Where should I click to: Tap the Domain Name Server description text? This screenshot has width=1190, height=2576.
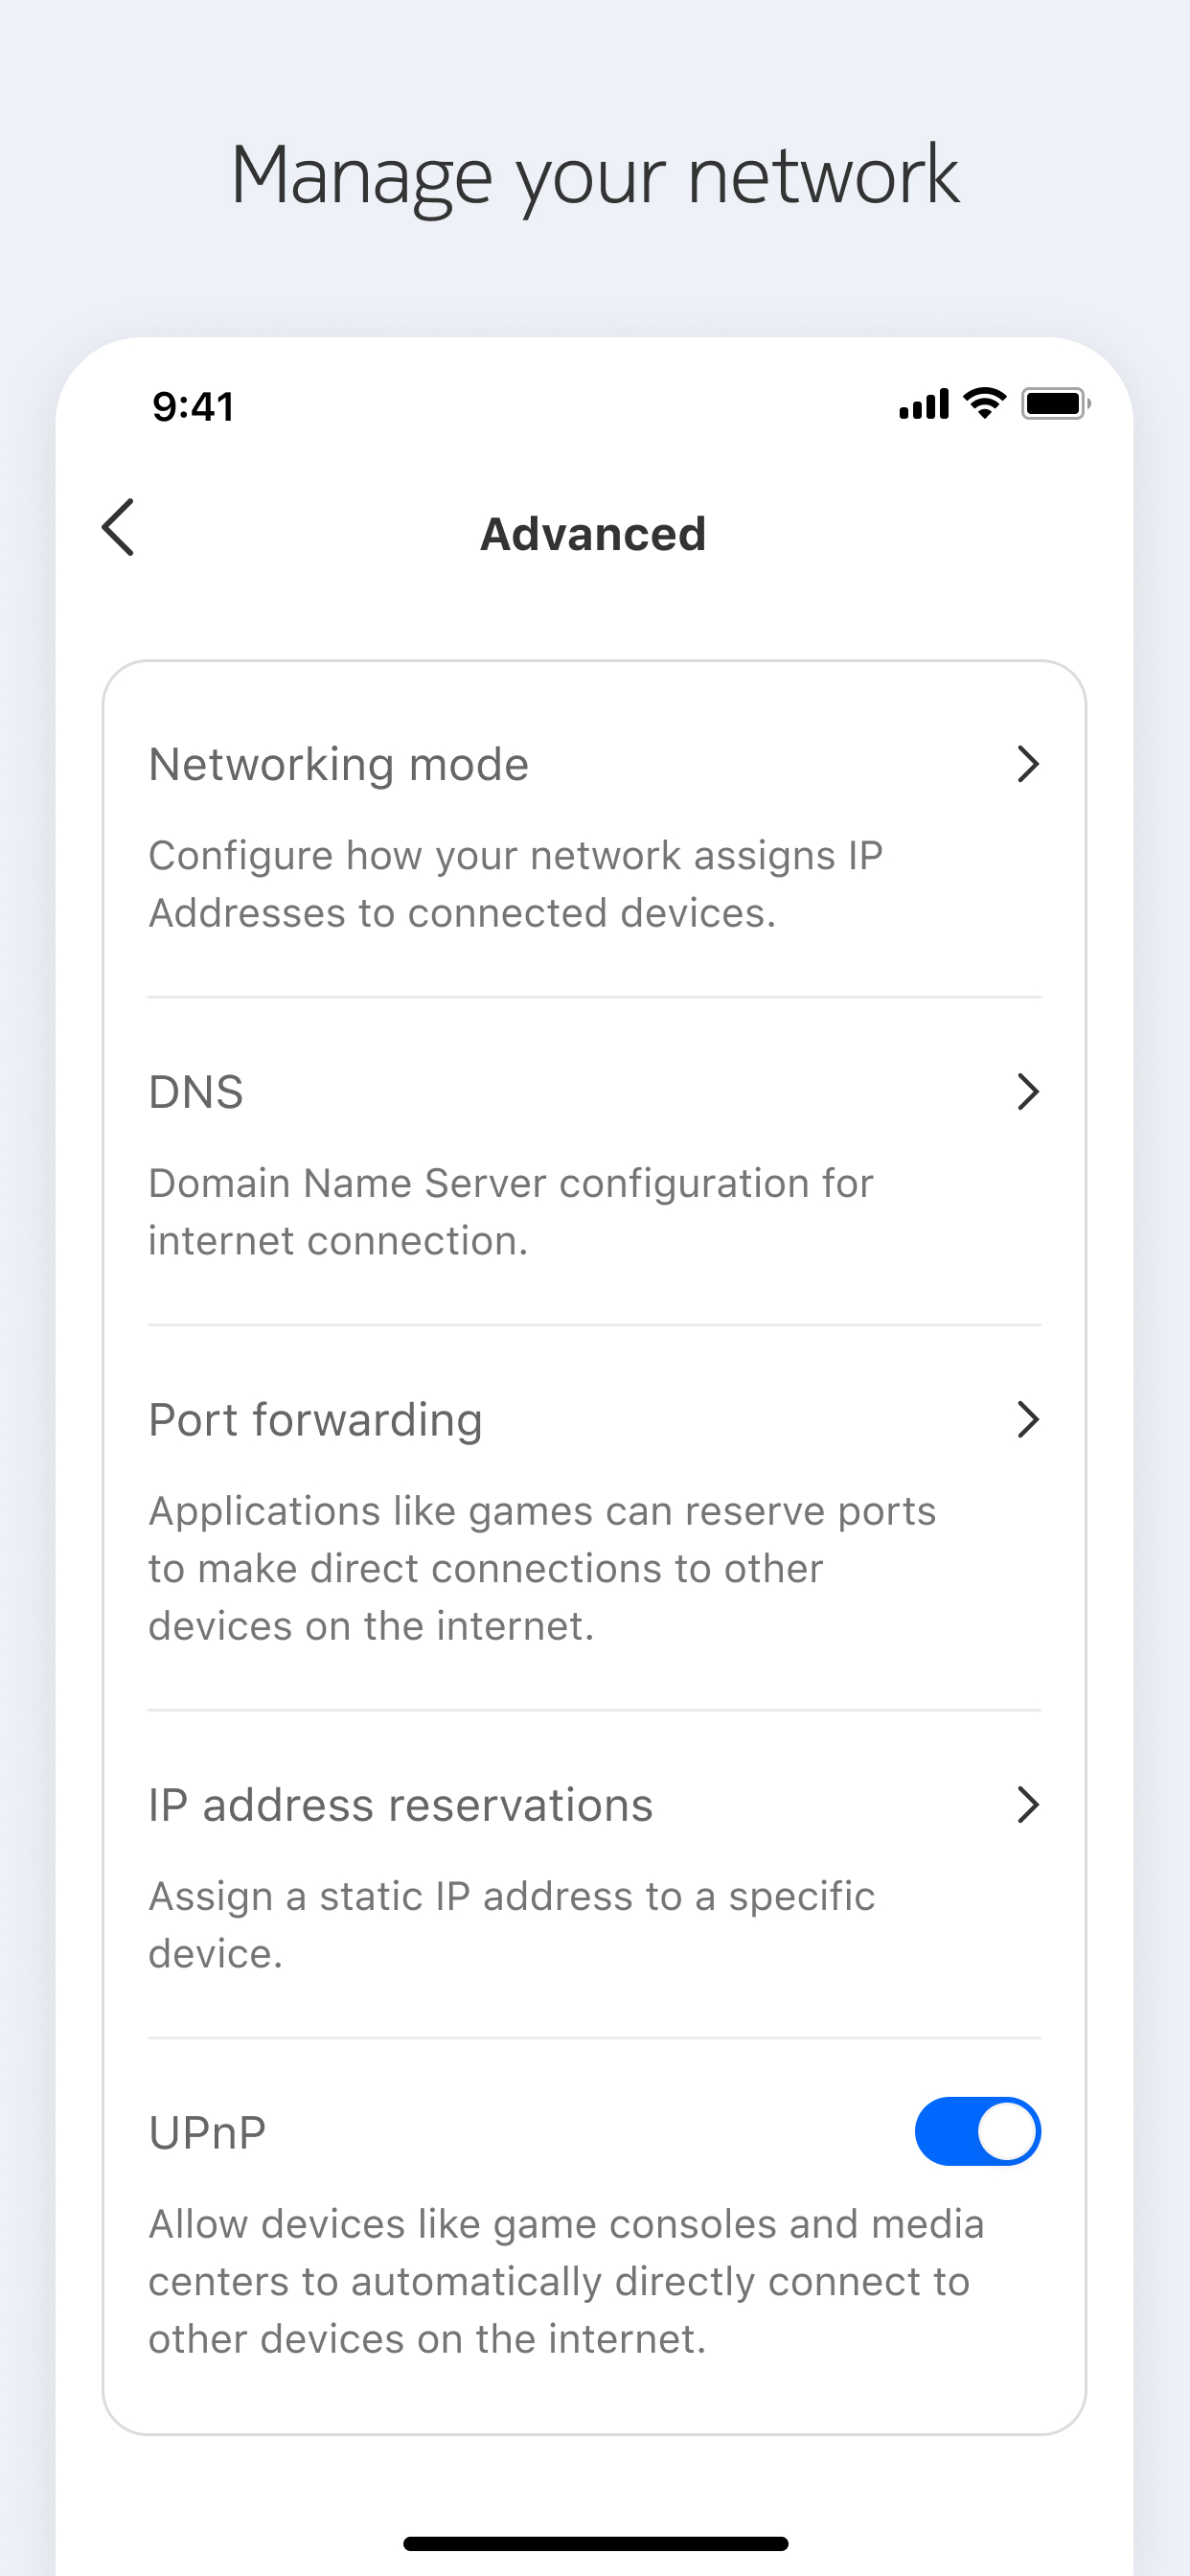[x=511, y=1211]
